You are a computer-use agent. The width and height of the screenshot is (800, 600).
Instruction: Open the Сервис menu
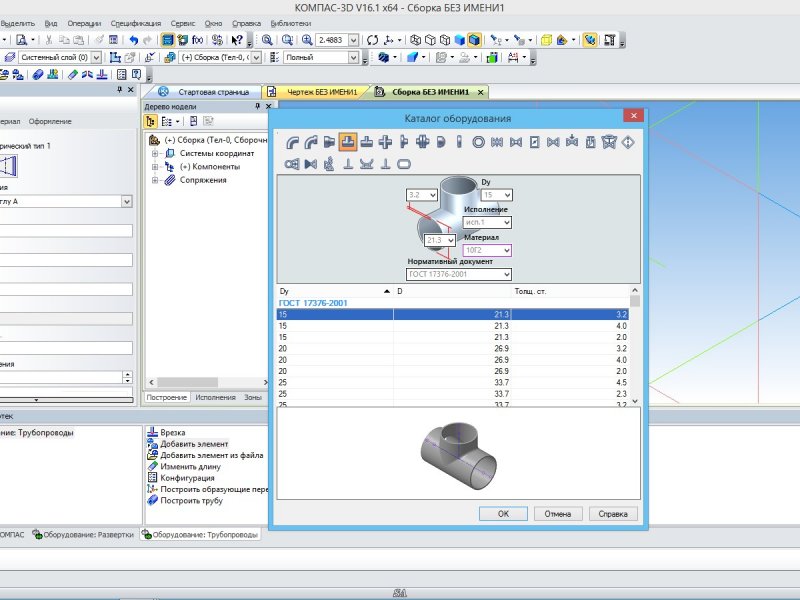(x=183, y=23)
